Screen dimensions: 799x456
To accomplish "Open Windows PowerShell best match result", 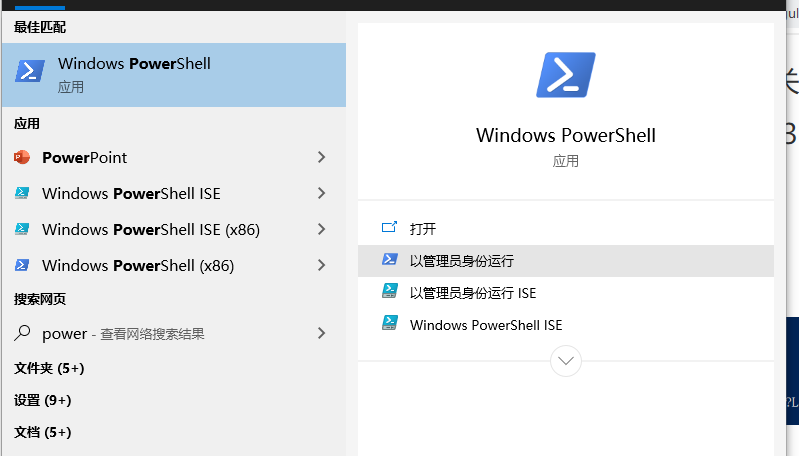I will [174, 75].
